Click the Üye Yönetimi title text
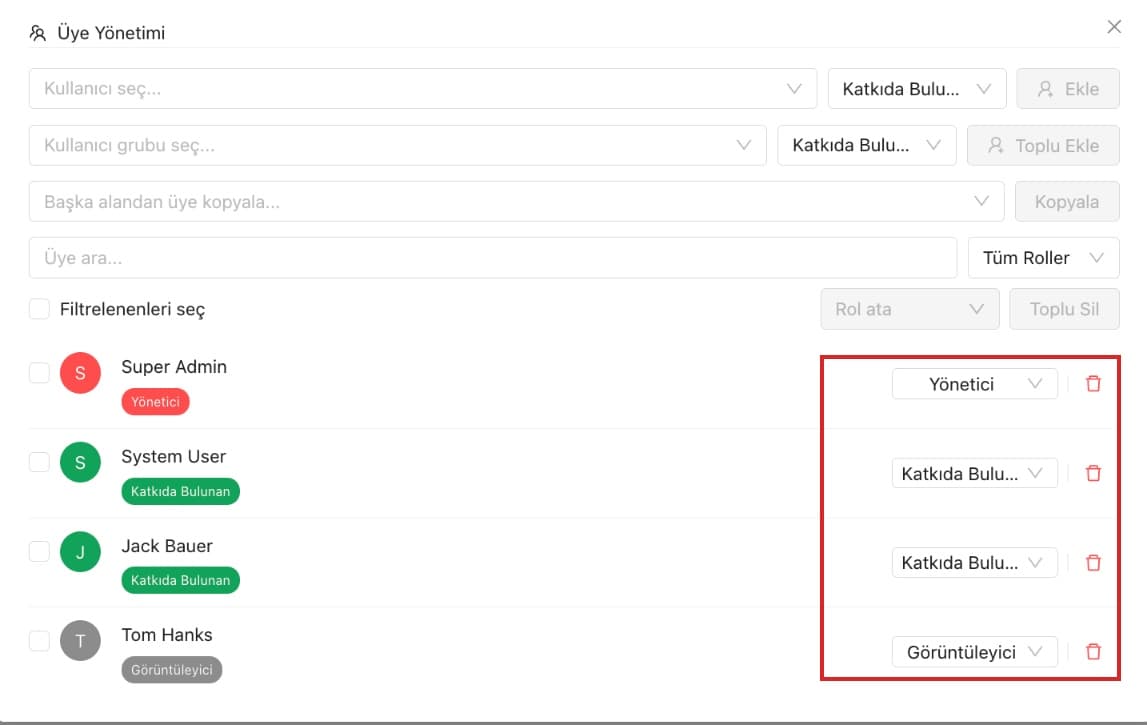 tap(111, 33)
